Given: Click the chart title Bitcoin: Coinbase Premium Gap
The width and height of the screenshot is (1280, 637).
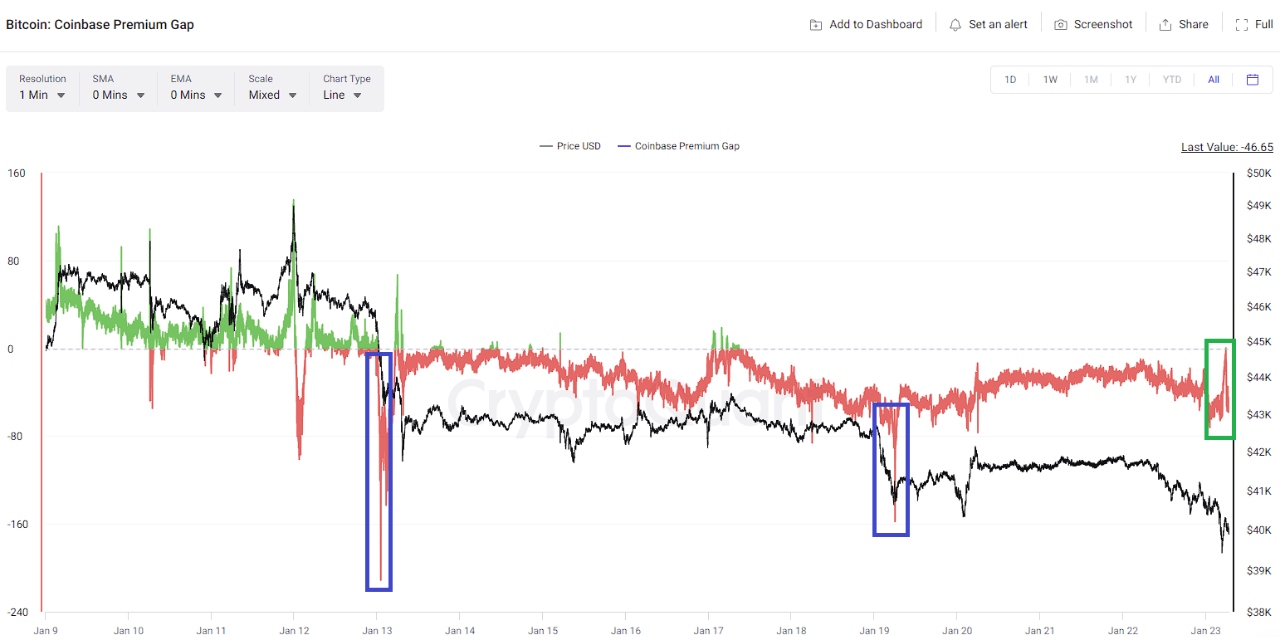Looking at the screenshot, I should click(x=100, y=25).
